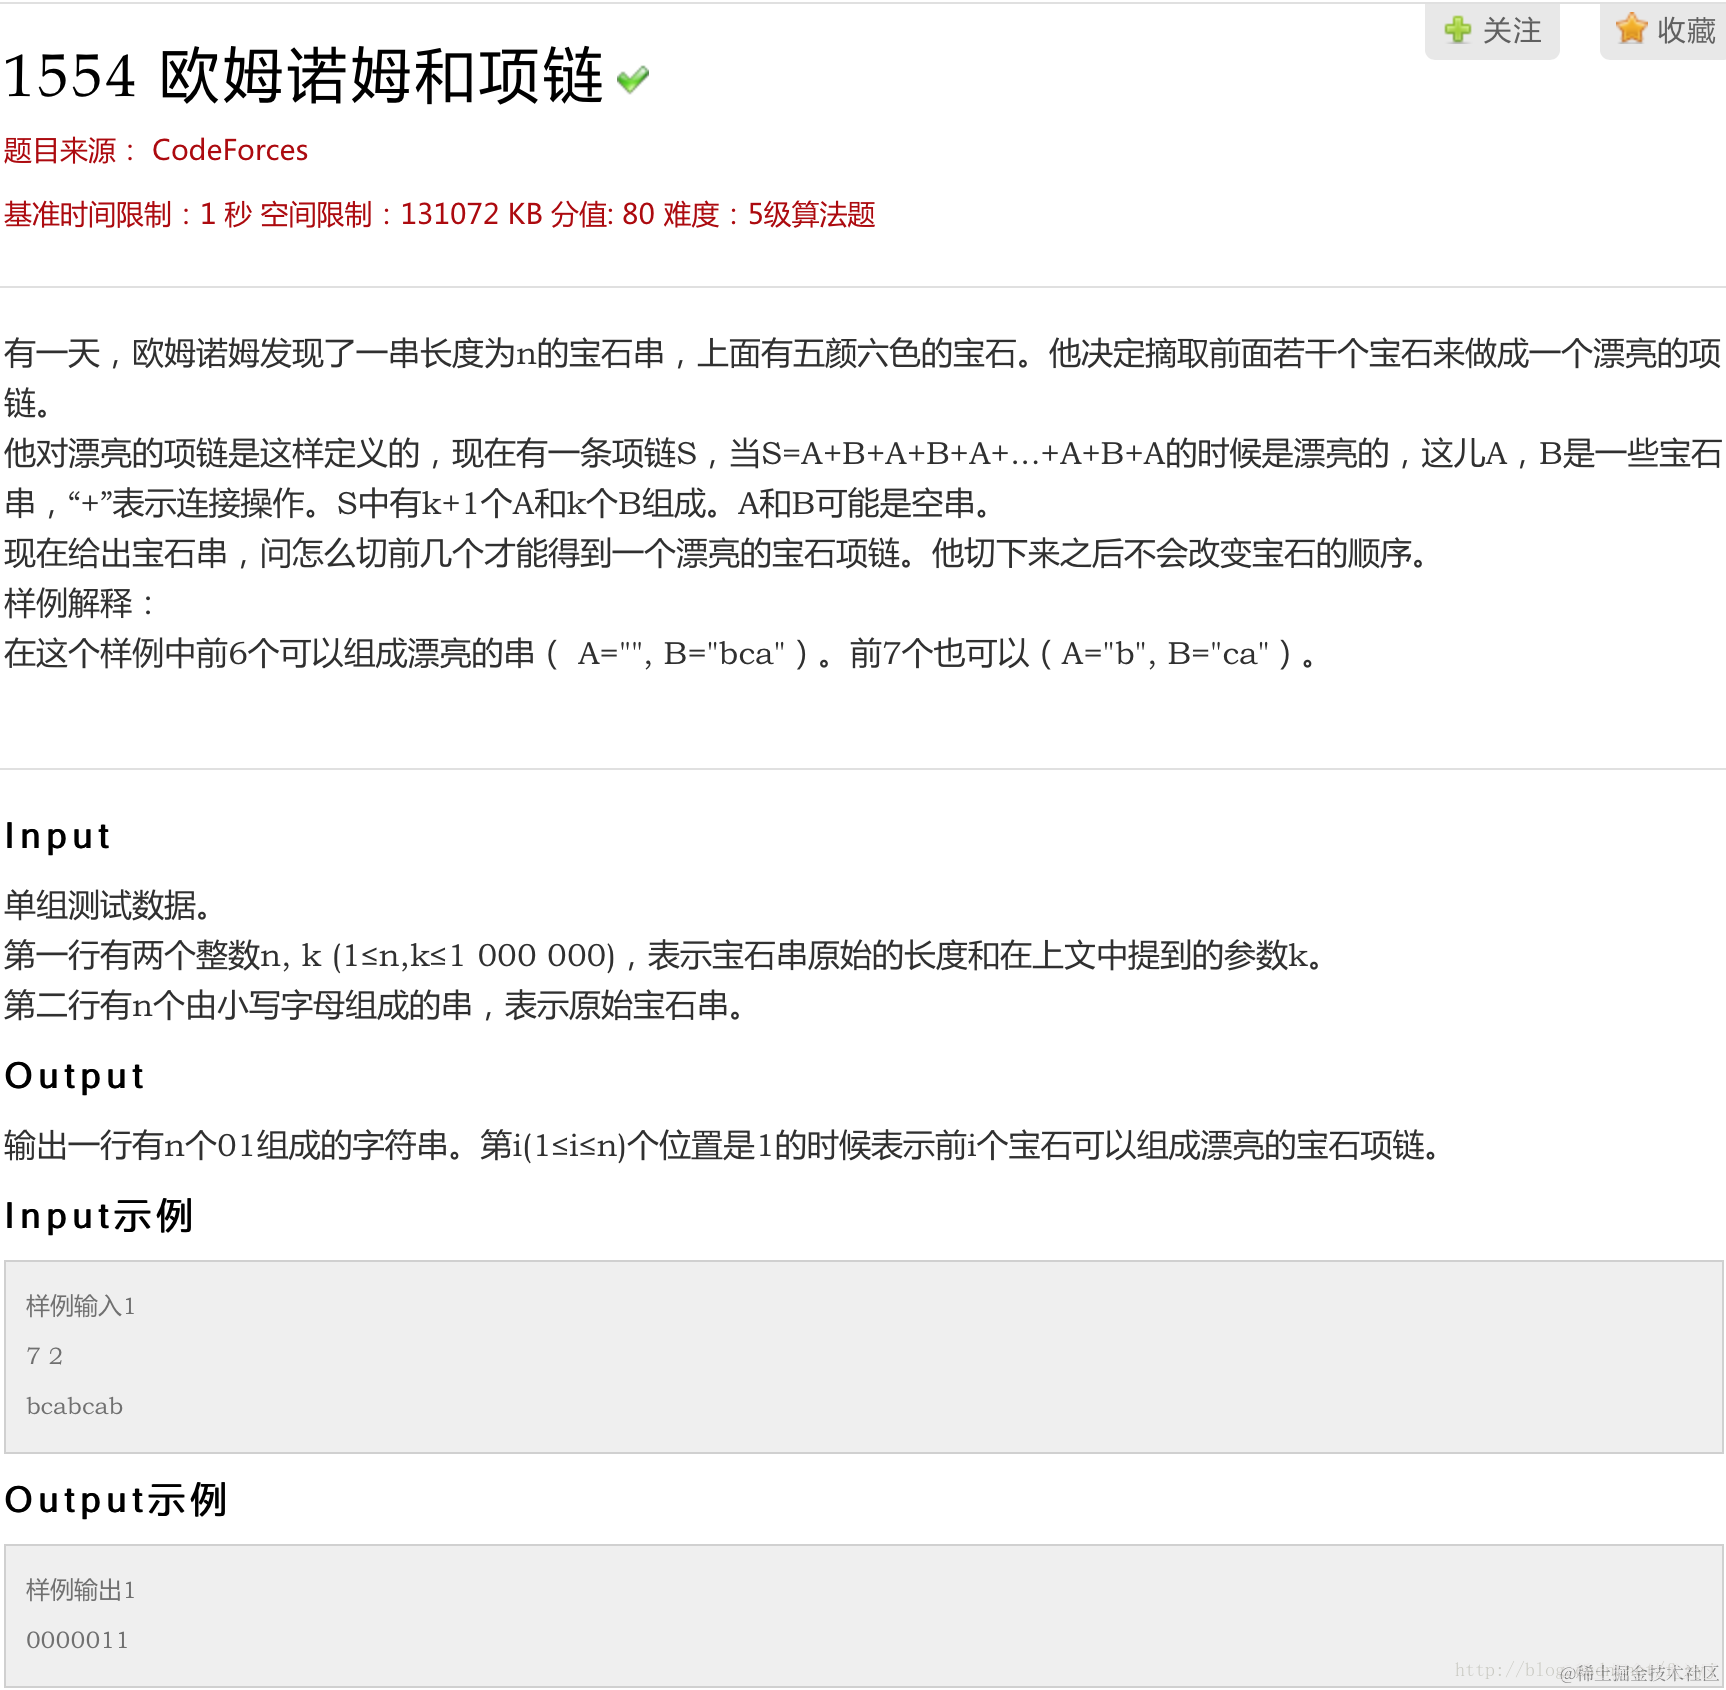Click the 收藏 favorite button label

point(1686,31)
